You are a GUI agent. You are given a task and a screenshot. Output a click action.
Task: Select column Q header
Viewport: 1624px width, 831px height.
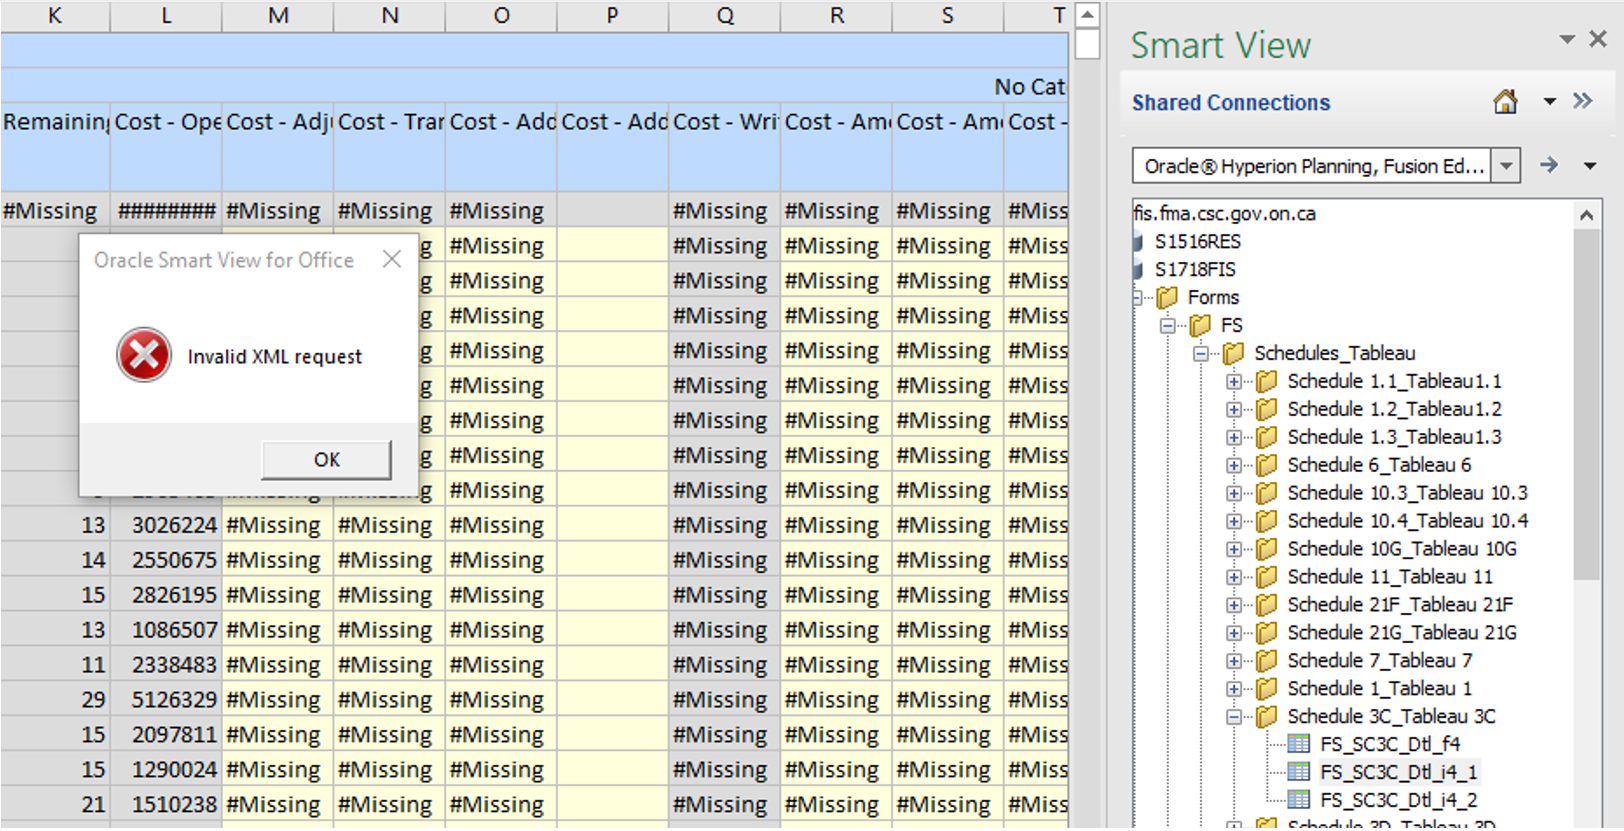(725, 15)
